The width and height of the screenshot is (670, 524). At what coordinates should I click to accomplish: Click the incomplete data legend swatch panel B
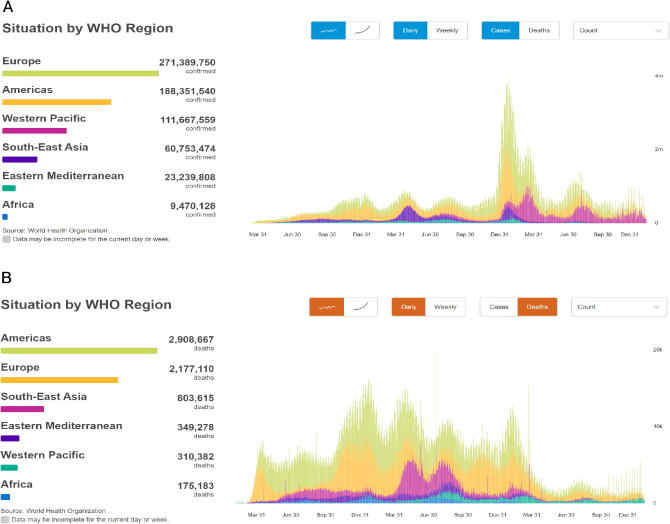(5, 520)
